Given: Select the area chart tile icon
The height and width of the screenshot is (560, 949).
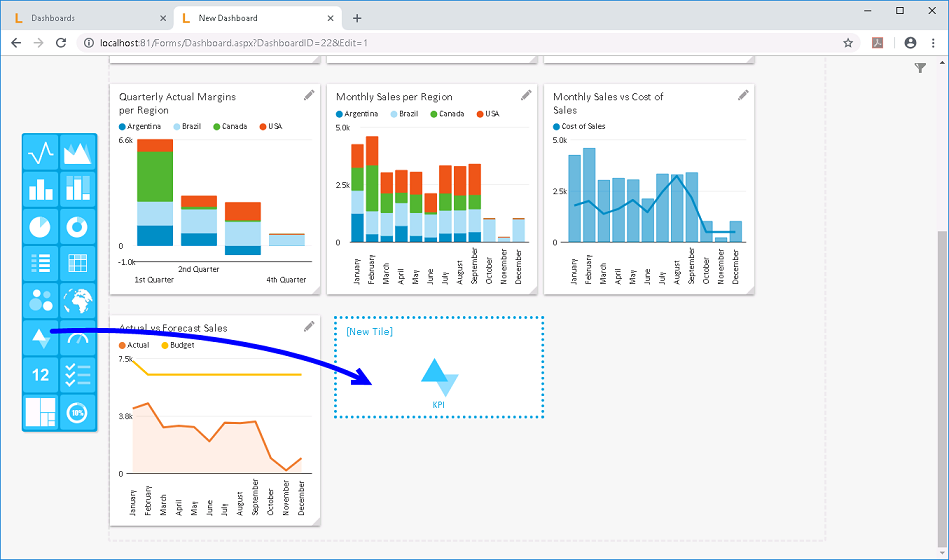Looking at the screenshot, I should (78, 153).
